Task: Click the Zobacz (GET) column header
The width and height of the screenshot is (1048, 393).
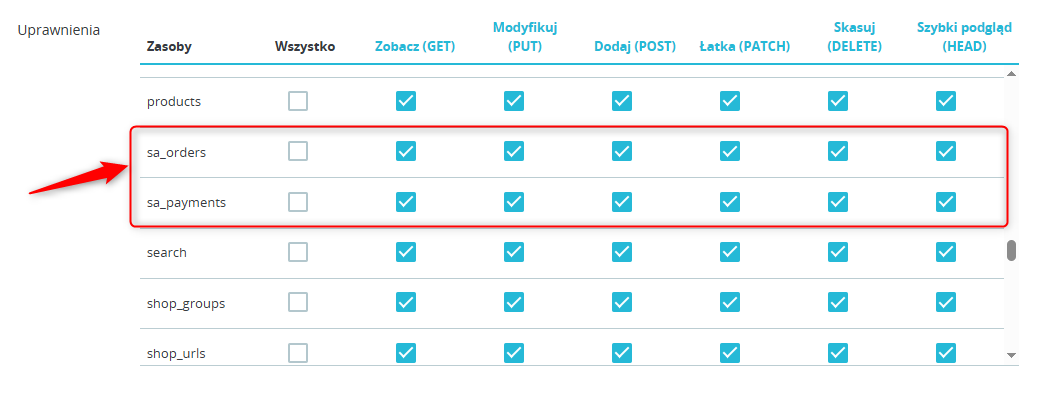Action: pyautogui.click(x=414, y=47)
